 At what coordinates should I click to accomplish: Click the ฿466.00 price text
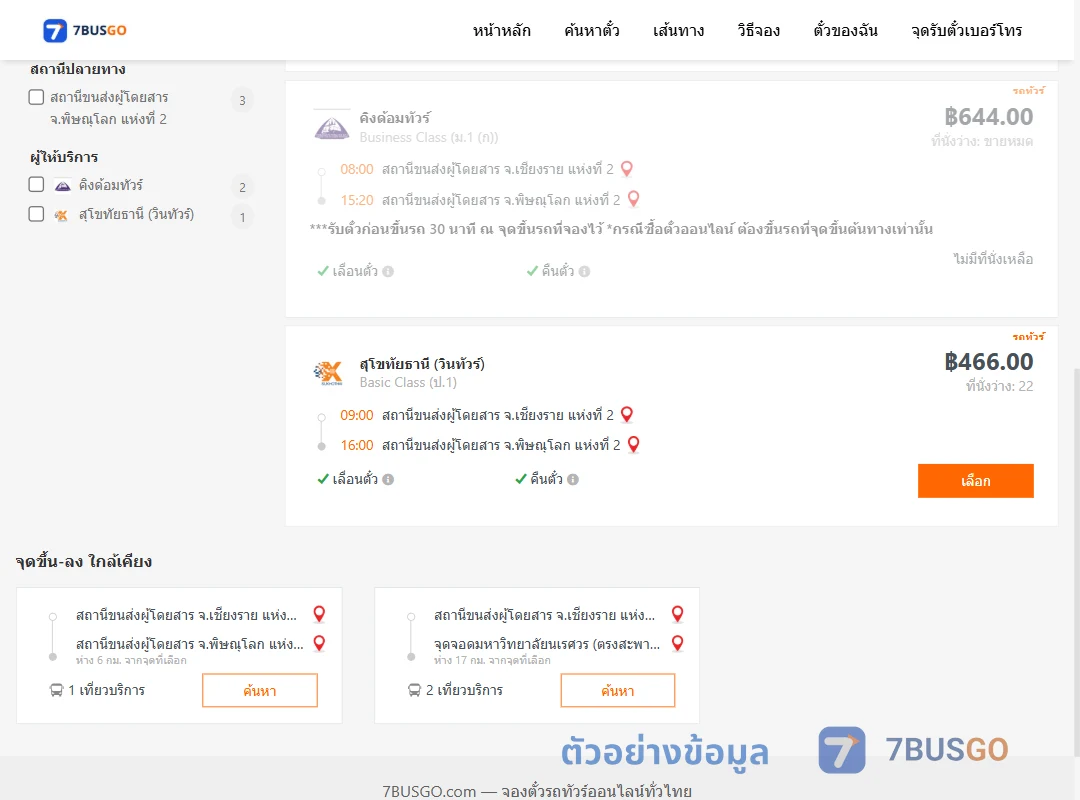point(988,362)
